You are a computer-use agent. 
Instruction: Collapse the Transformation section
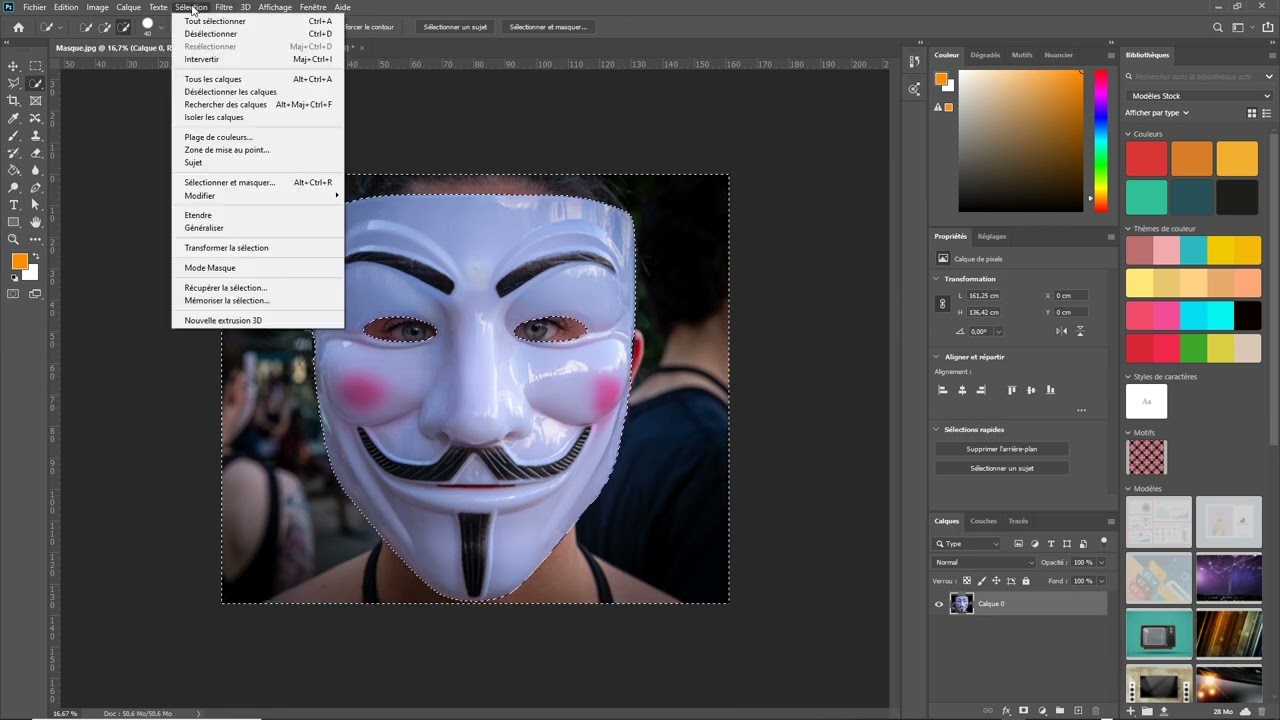tap(937, 279)
